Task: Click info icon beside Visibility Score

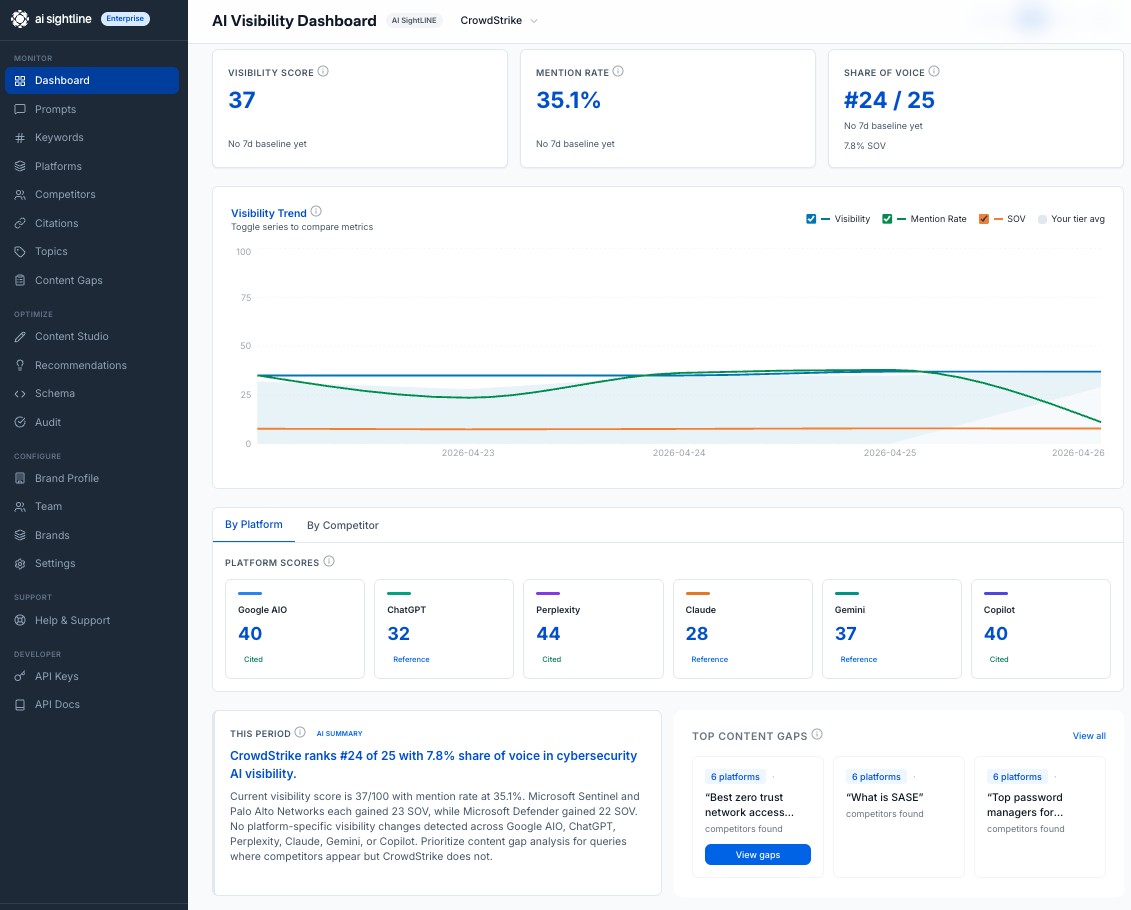Action: point(323,72)
